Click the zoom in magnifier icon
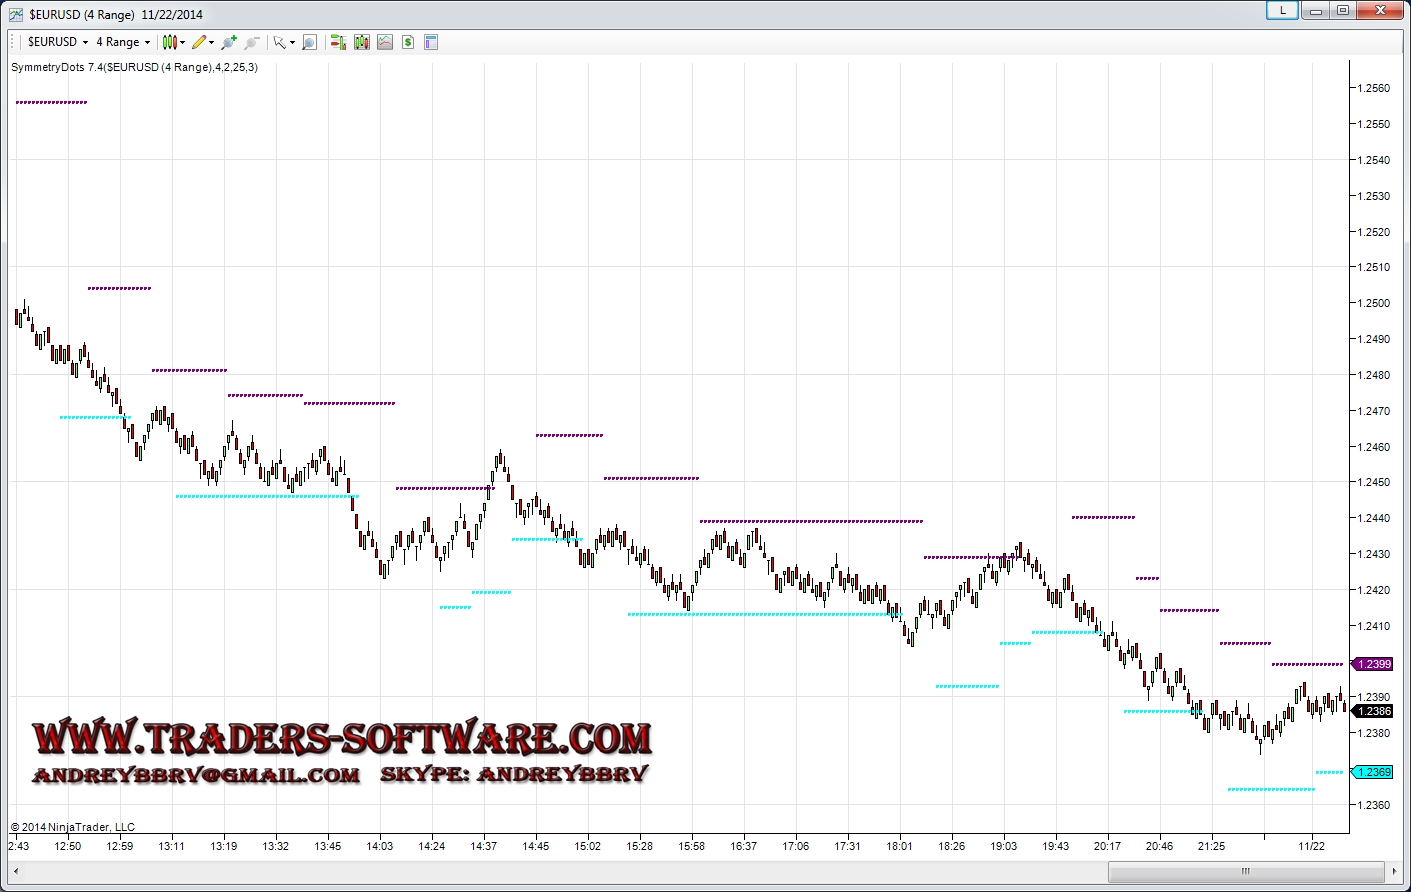The height and width of the screenshot is (892, 1411). coord(229,42)
